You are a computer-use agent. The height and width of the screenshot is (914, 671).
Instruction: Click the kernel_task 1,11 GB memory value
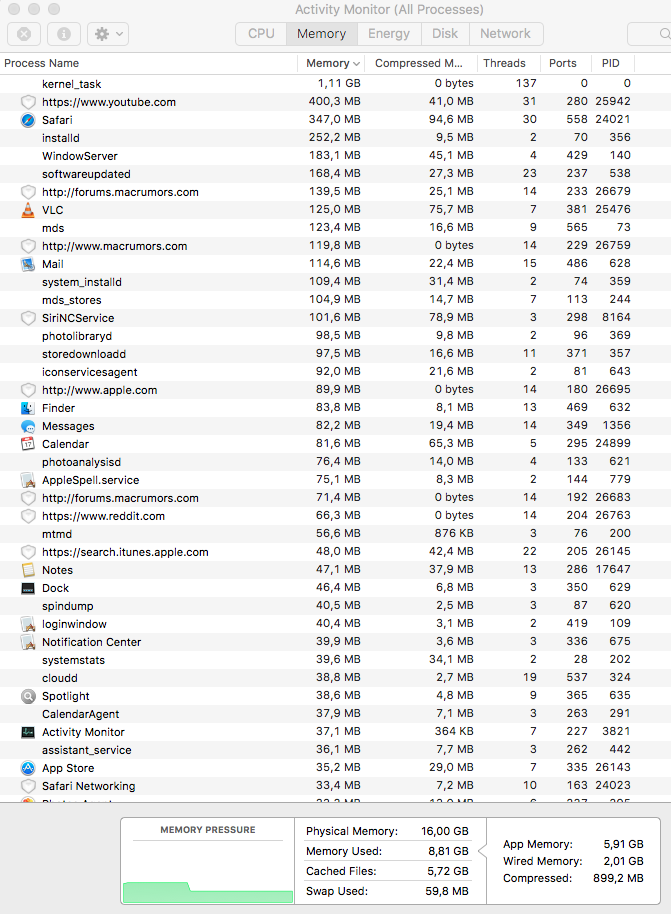[x=339, y=83]
